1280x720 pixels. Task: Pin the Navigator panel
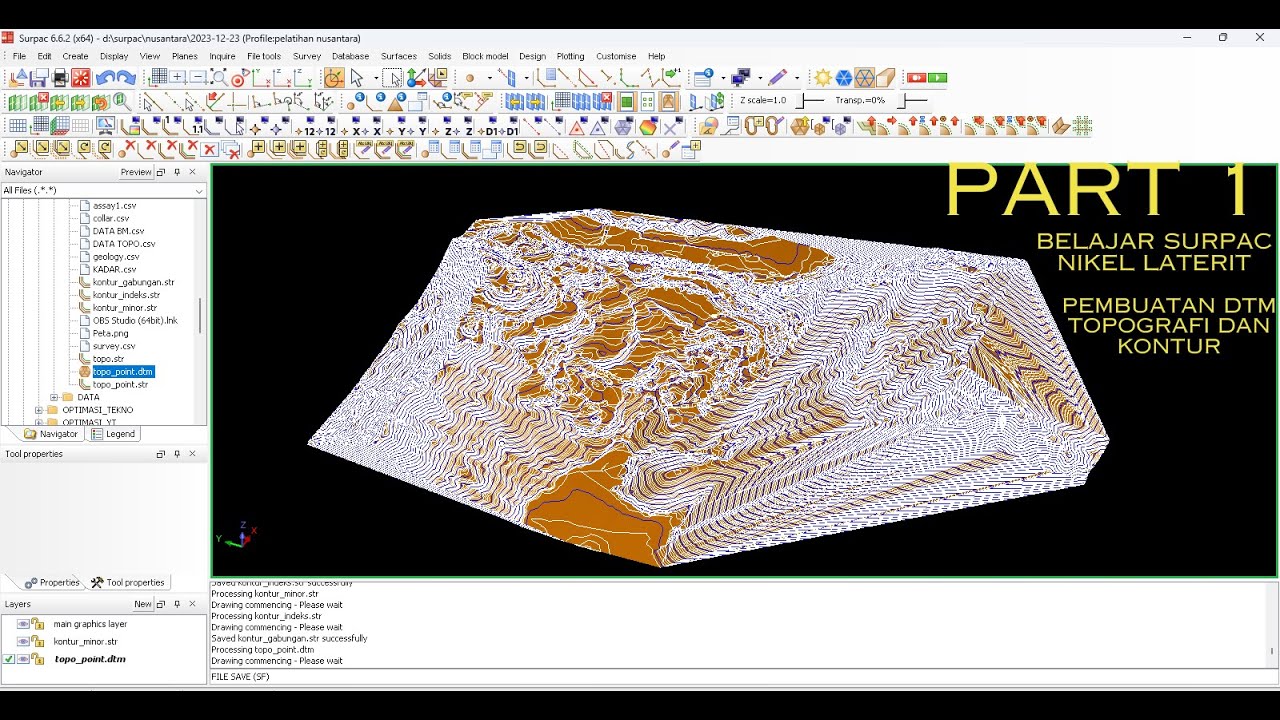(x=177, y=172)
